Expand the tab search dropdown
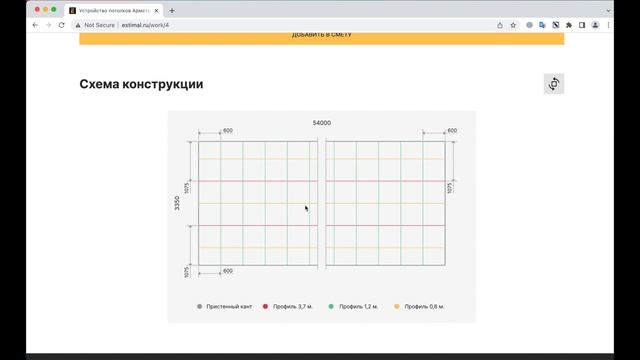 [608, 11]
